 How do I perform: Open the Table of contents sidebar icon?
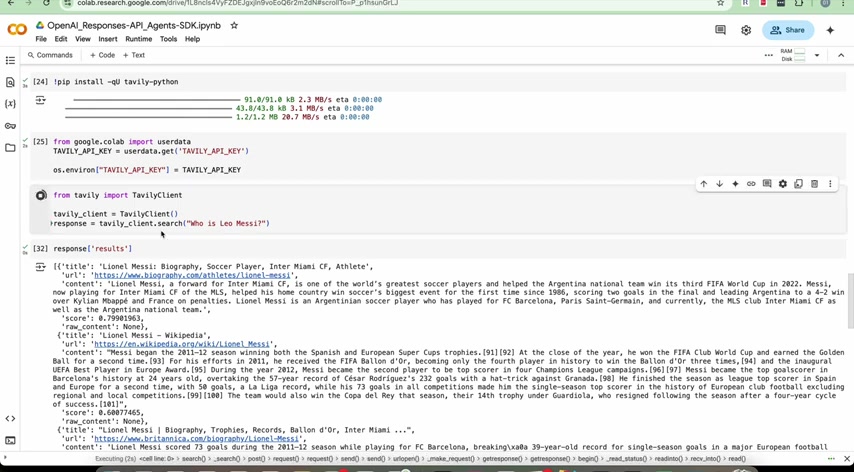point(10,60)
